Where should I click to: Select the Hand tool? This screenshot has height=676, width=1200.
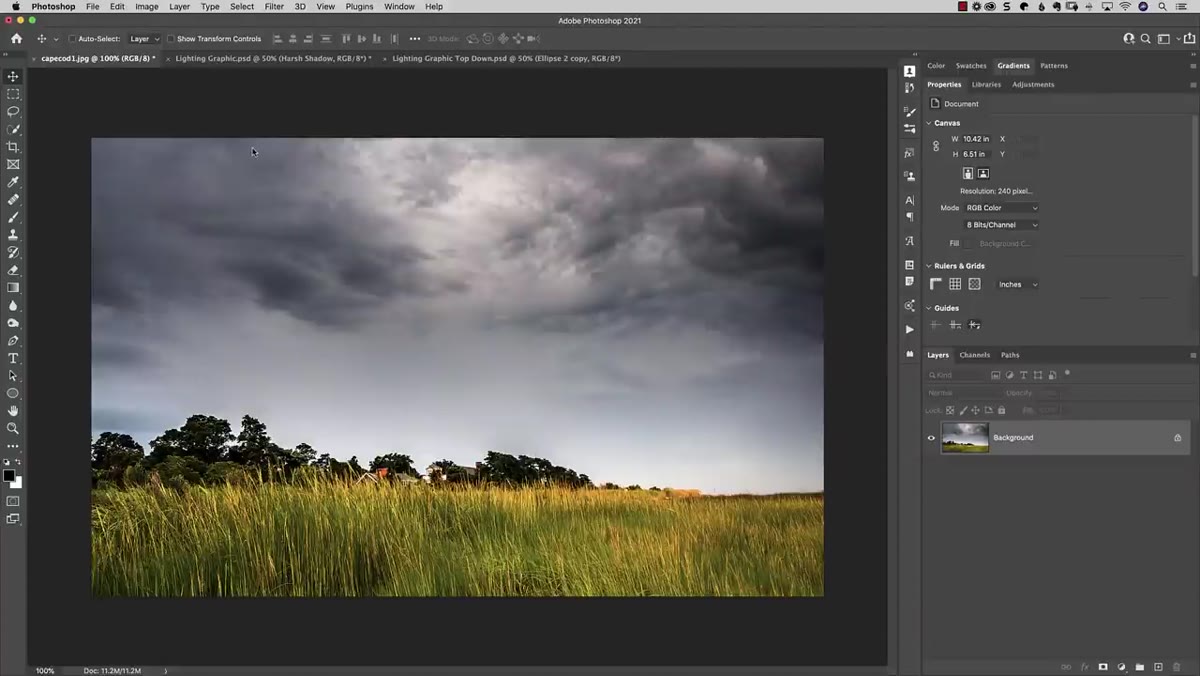point(13,411)
